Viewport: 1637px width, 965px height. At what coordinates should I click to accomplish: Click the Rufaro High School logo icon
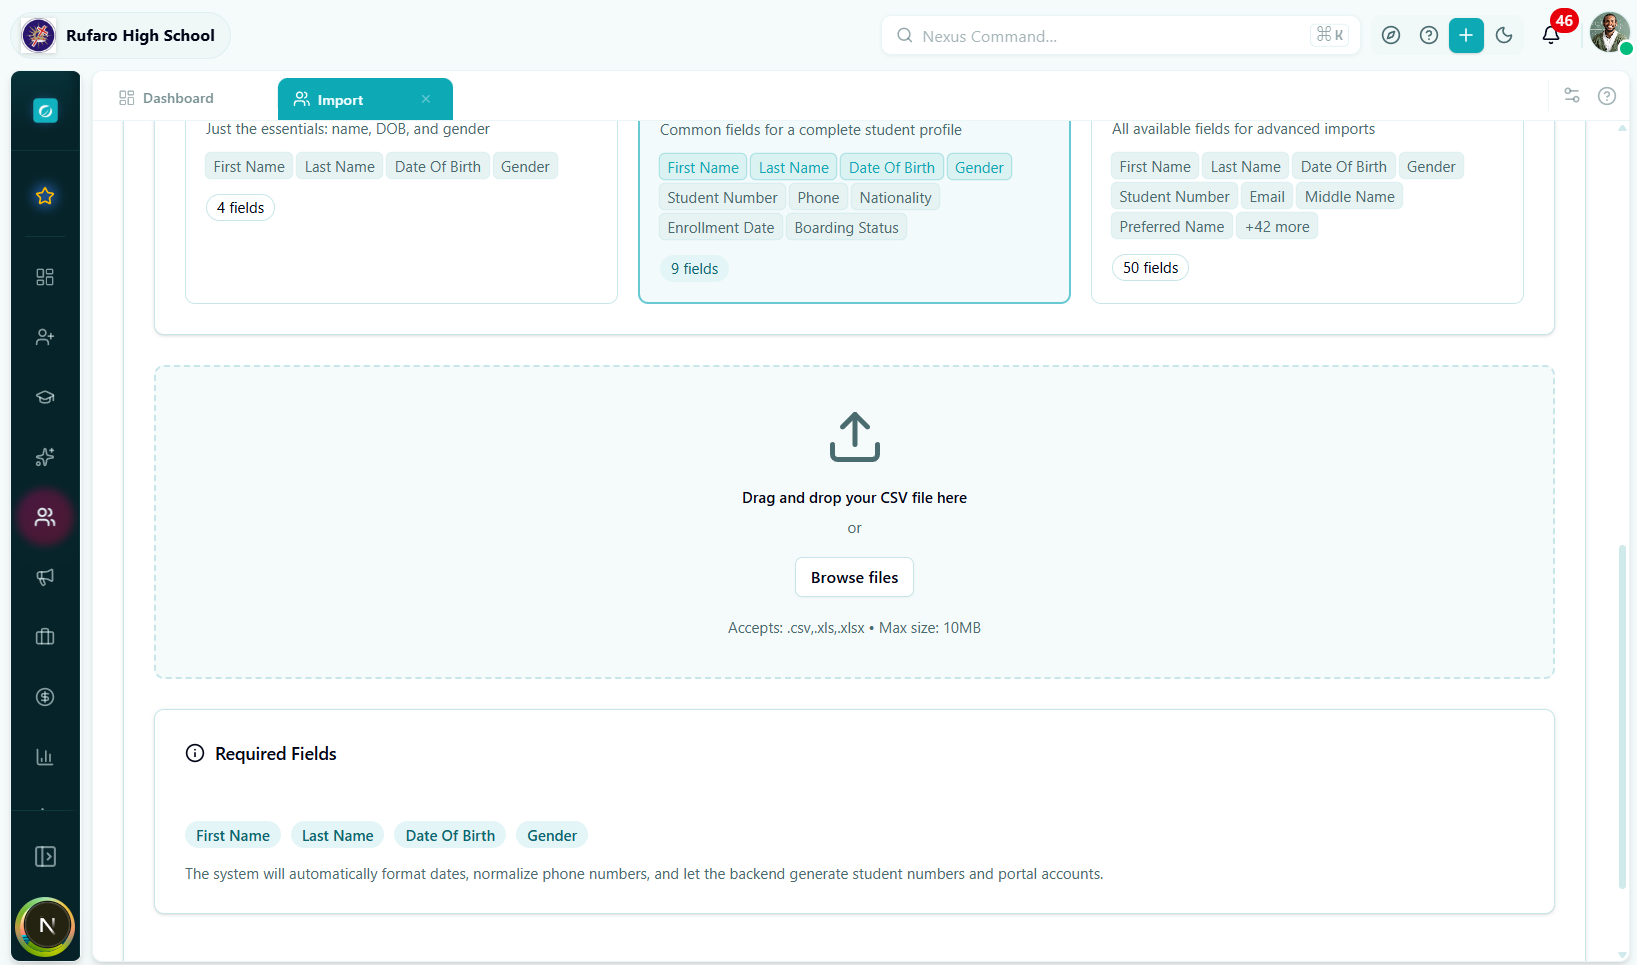click(x=39, y=36)
